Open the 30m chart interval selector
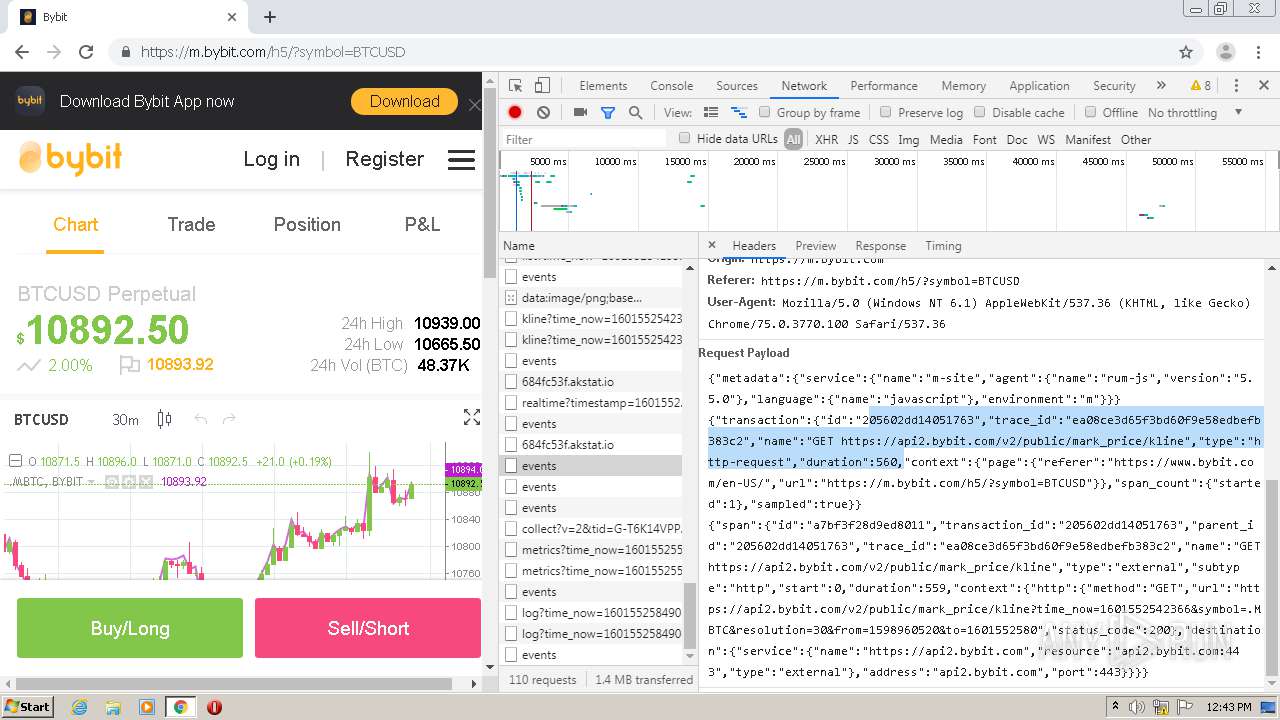This screenshot has height=720, width=1280. point(125,420)
